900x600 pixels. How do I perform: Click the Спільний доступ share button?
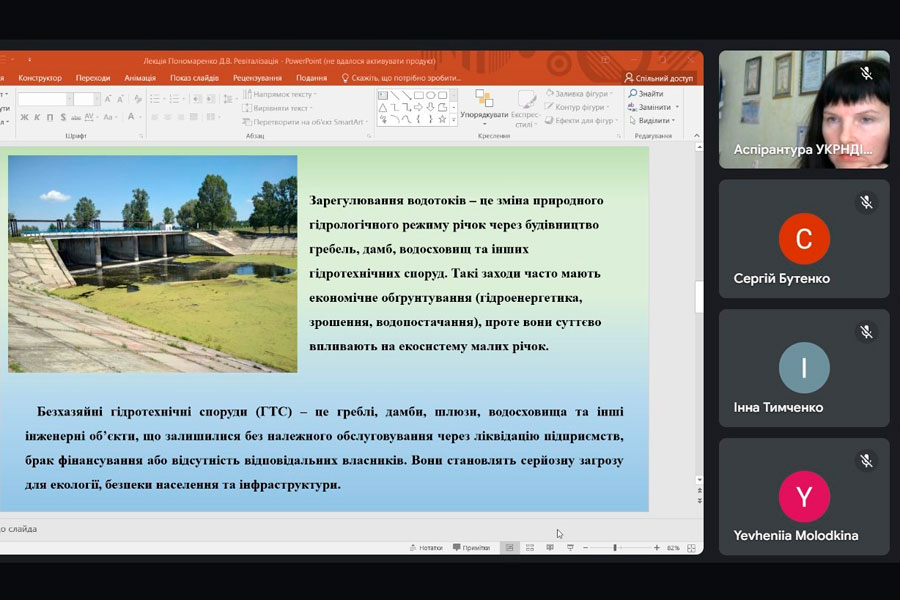658,78
